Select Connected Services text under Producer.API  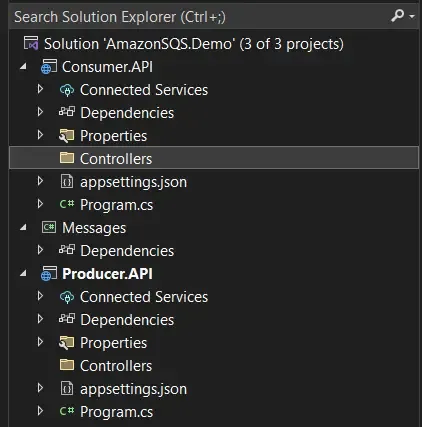point(144,297)
